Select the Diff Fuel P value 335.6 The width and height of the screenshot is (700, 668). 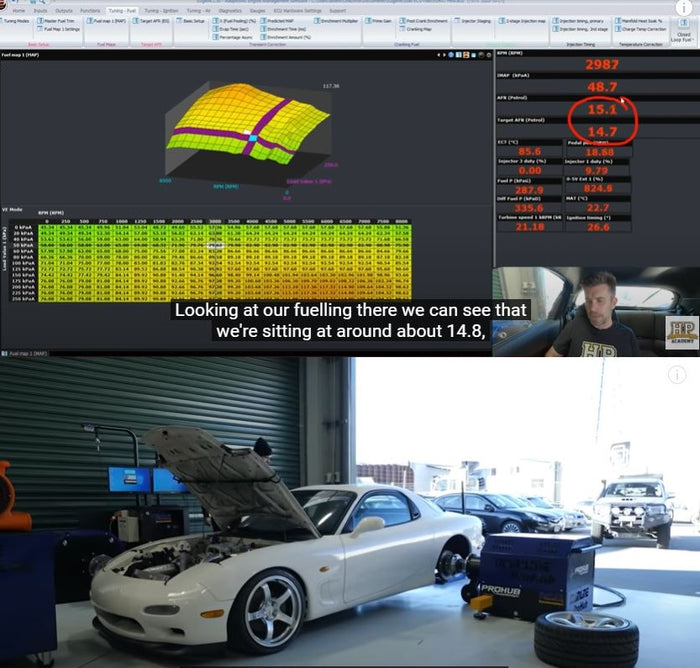click(529, 209)
